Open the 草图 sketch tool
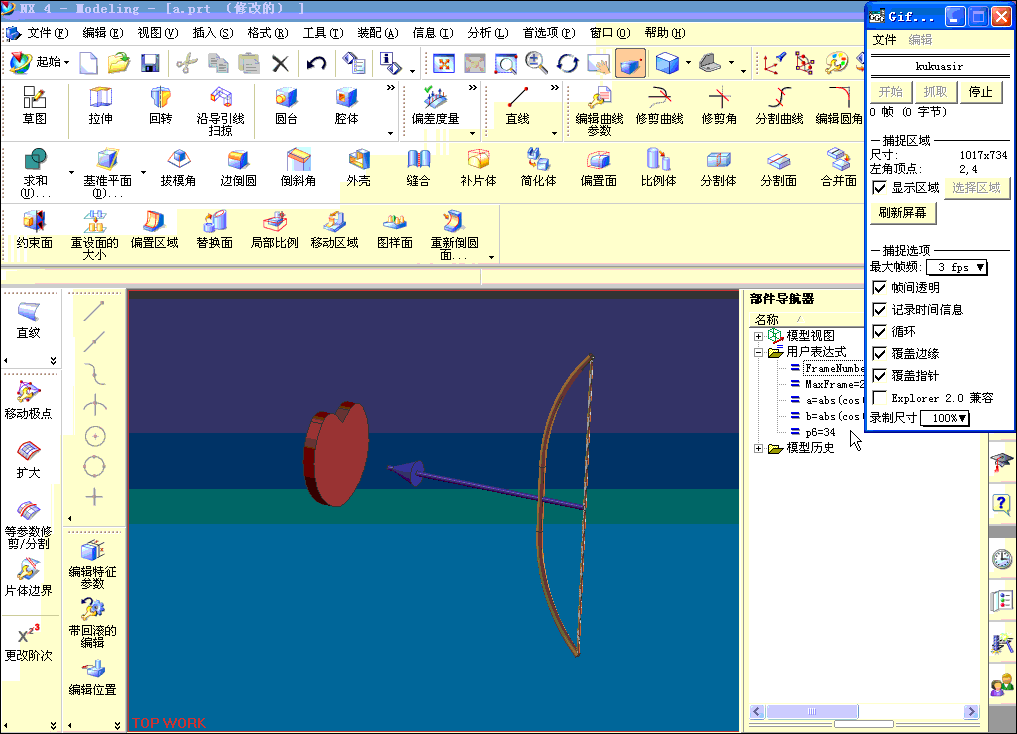 (x=34, y=106)
